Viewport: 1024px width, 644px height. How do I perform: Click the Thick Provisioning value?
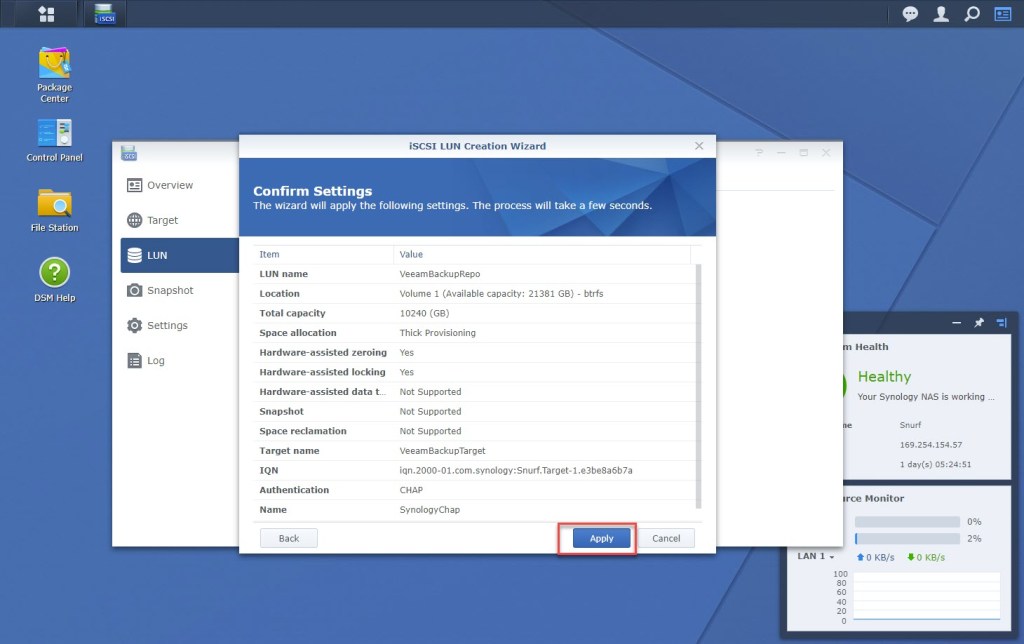[x=438, y=332]
